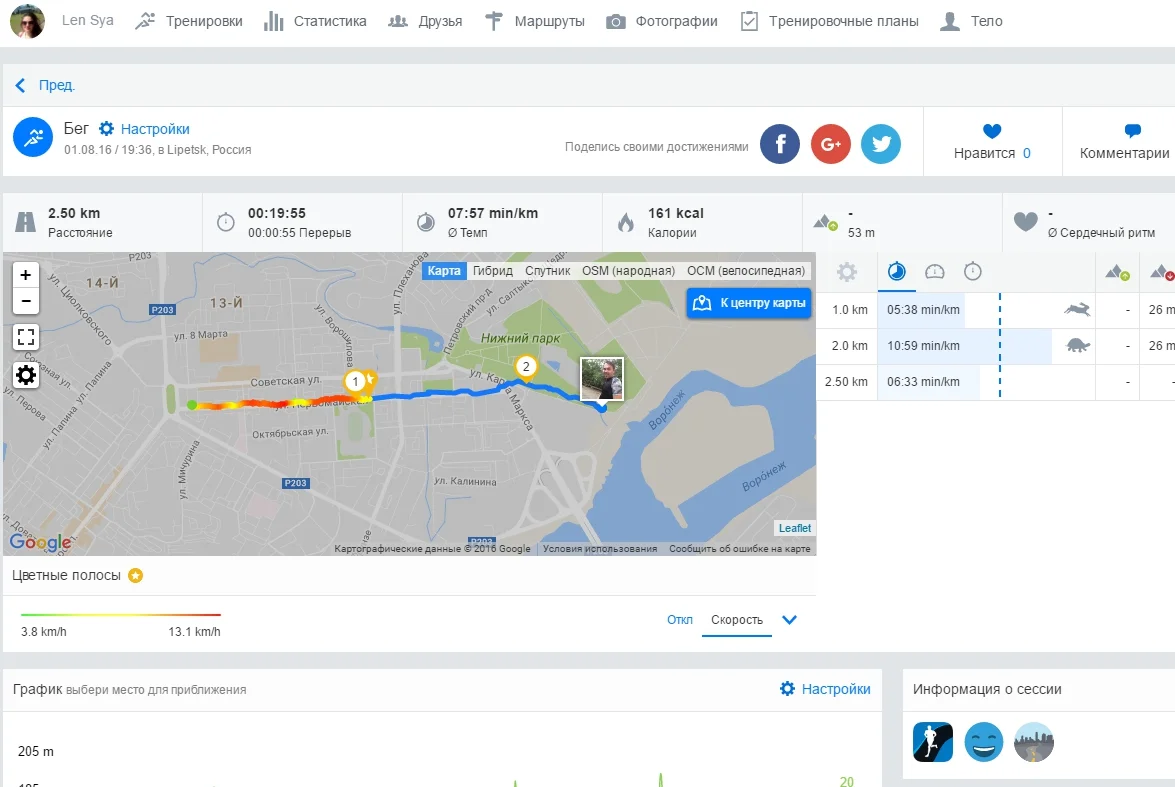Image resolution: width=1175 pixels, height=787 pixels.
Task: Toggle fullscreen map view
Action: coord(25,337)
